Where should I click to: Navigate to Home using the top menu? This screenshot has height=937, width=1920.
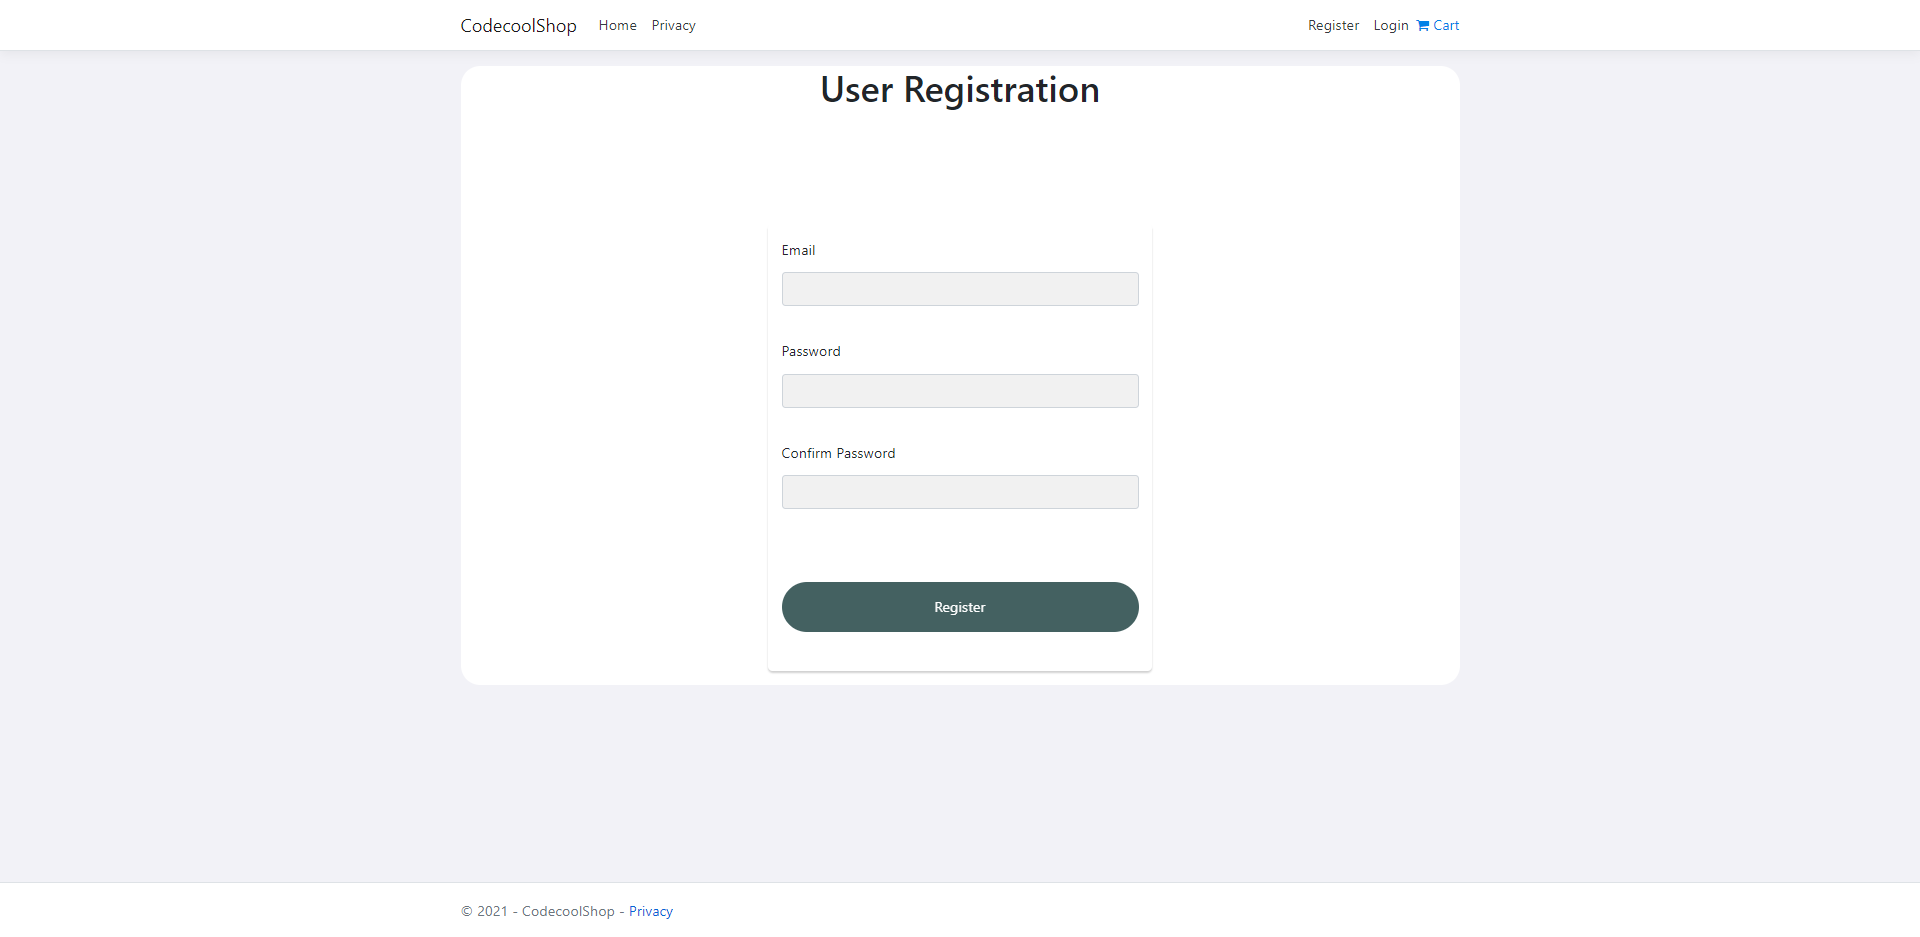(x=617, y=25)
